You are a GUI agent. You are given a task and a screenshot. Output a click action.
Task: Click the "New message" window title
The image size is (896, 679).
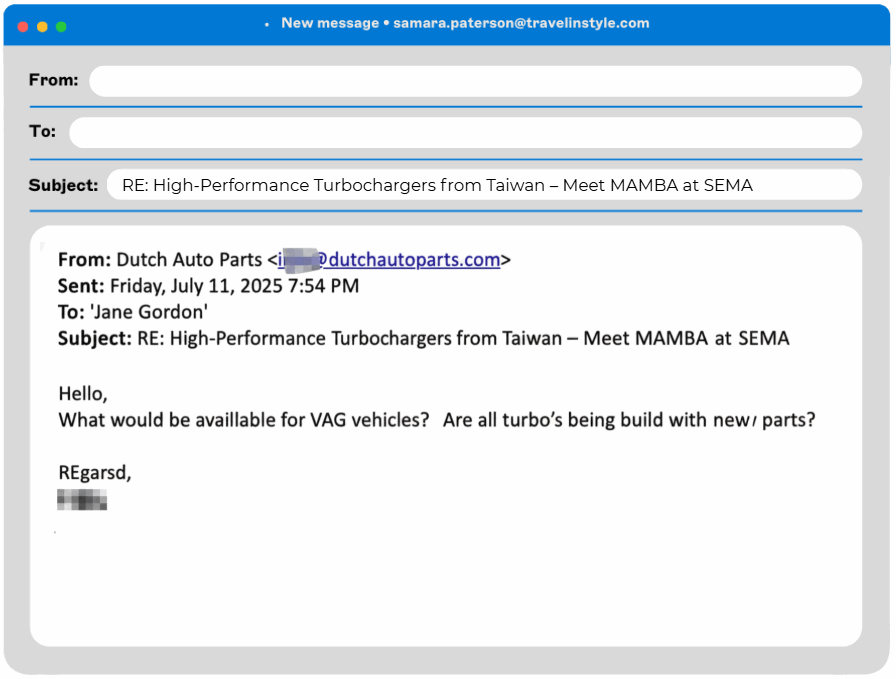330,23
